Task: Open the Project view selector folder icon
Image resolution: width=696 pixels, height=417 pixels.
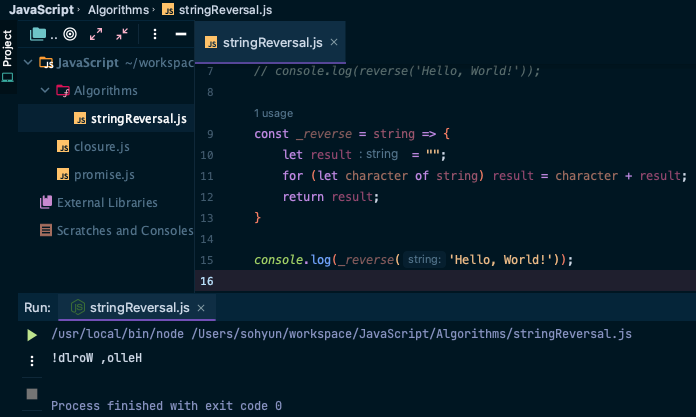Action: pyautogui.click(x=38, y=34)
